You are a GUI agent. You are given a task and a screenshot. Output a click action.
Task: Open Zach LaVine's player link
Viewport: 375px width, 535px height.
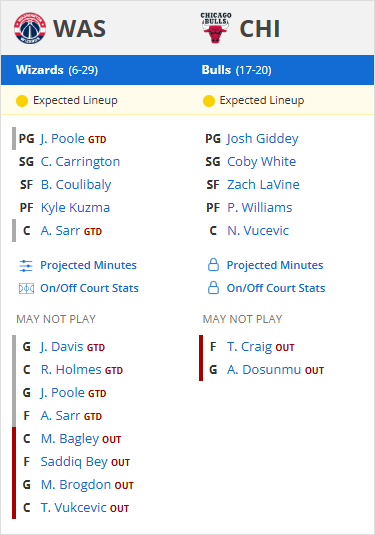click(x=263, y=185)
